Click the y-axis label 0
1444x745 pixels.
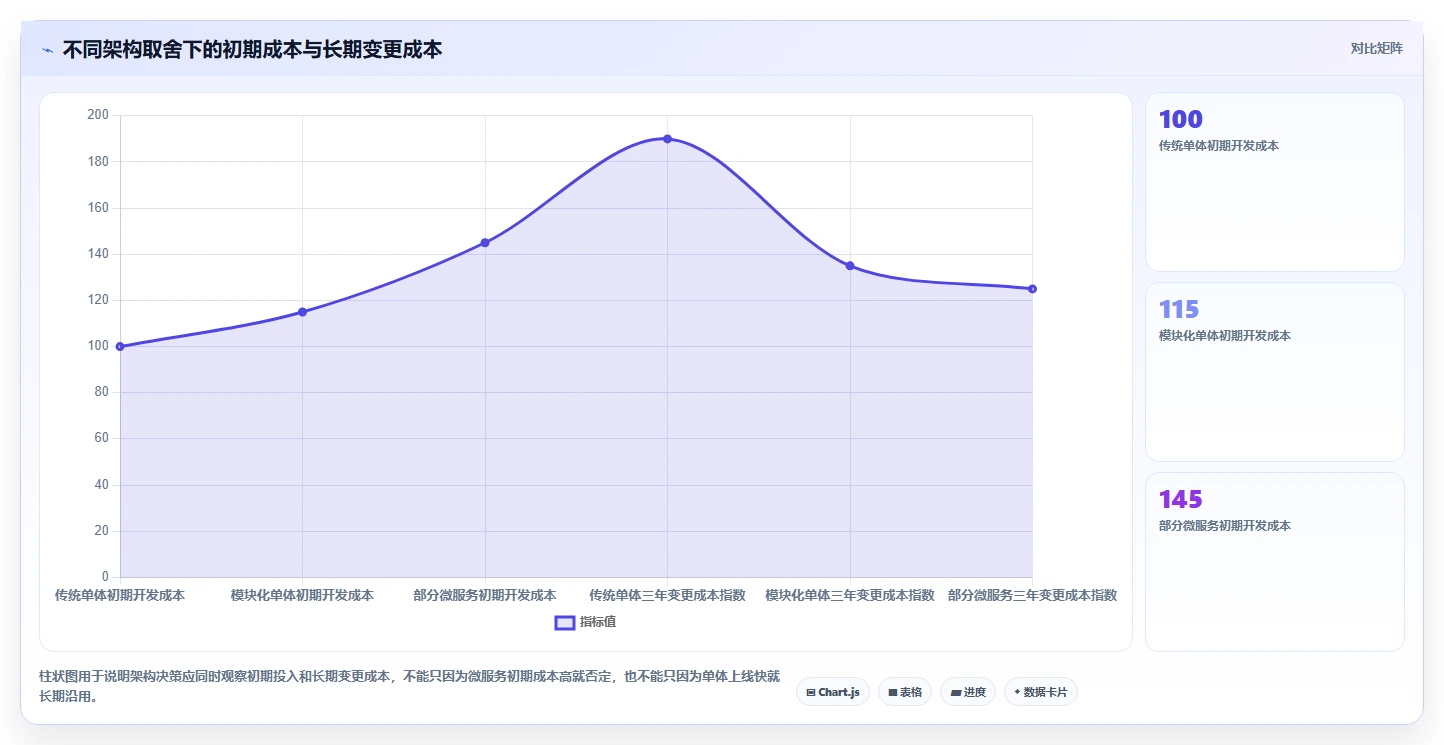[x=105, y=577]
